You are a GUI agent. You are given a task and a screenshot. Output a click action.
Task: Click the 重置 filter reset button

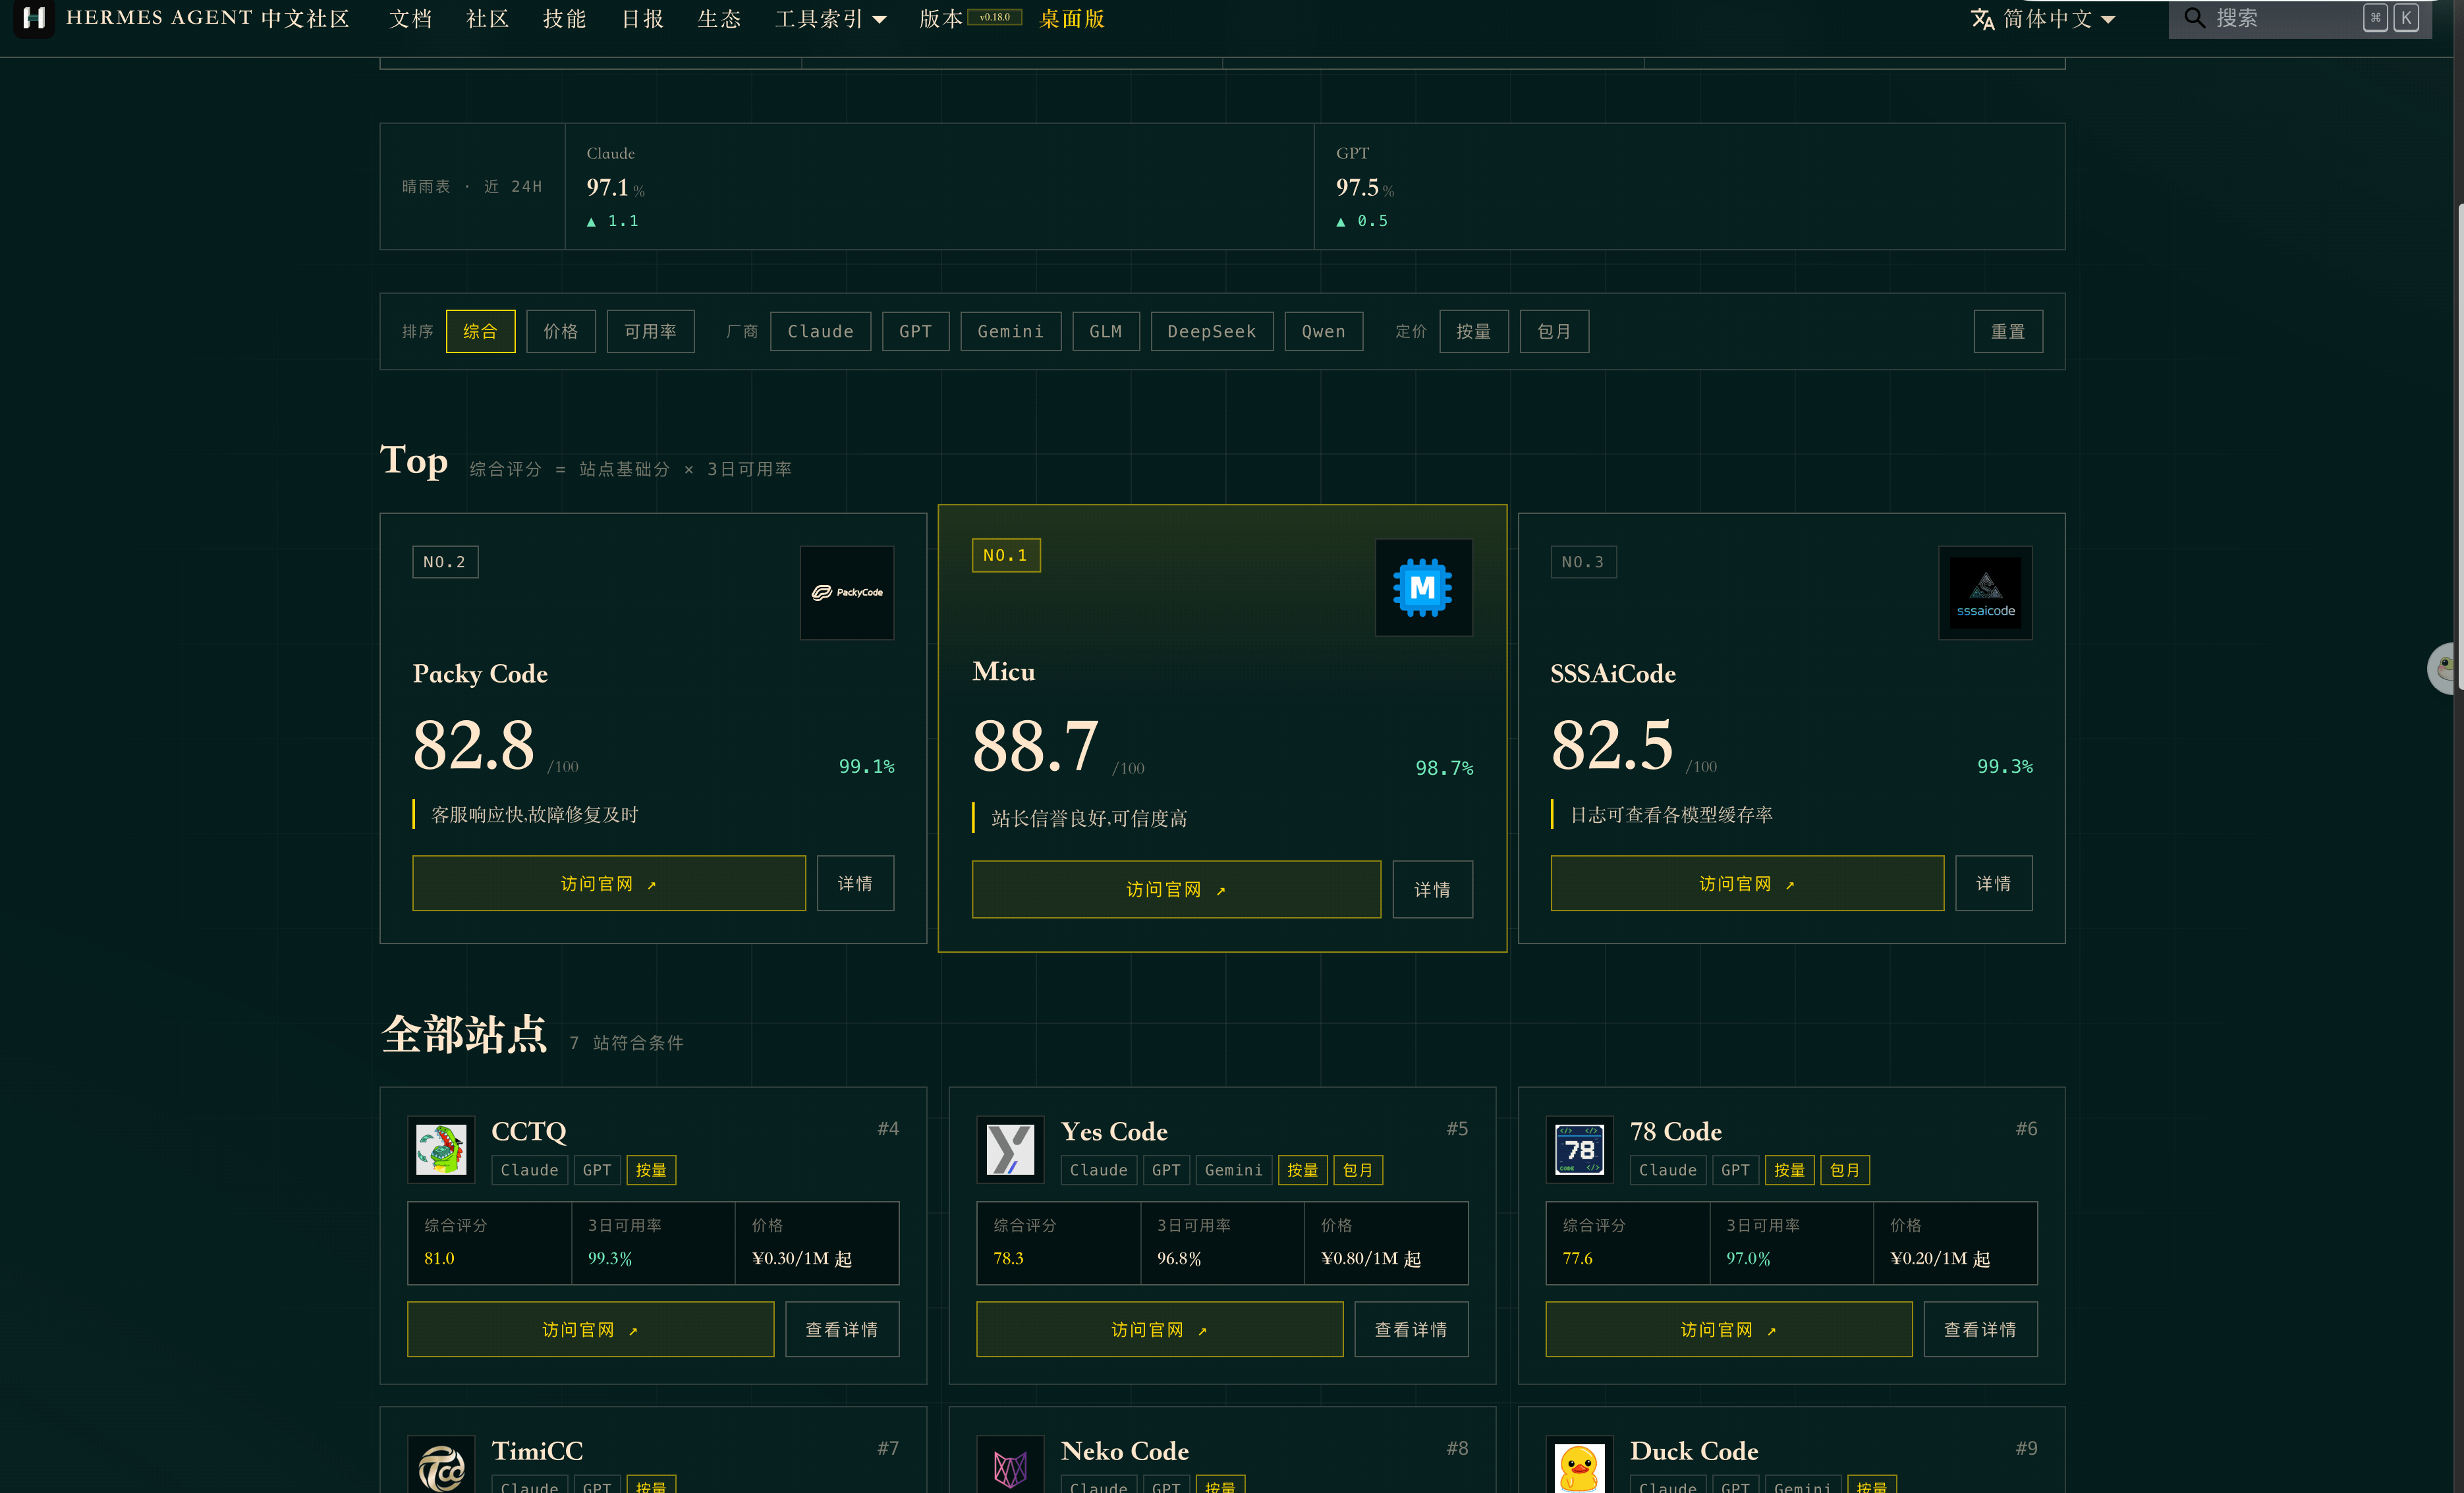(x=2007, y=331)
